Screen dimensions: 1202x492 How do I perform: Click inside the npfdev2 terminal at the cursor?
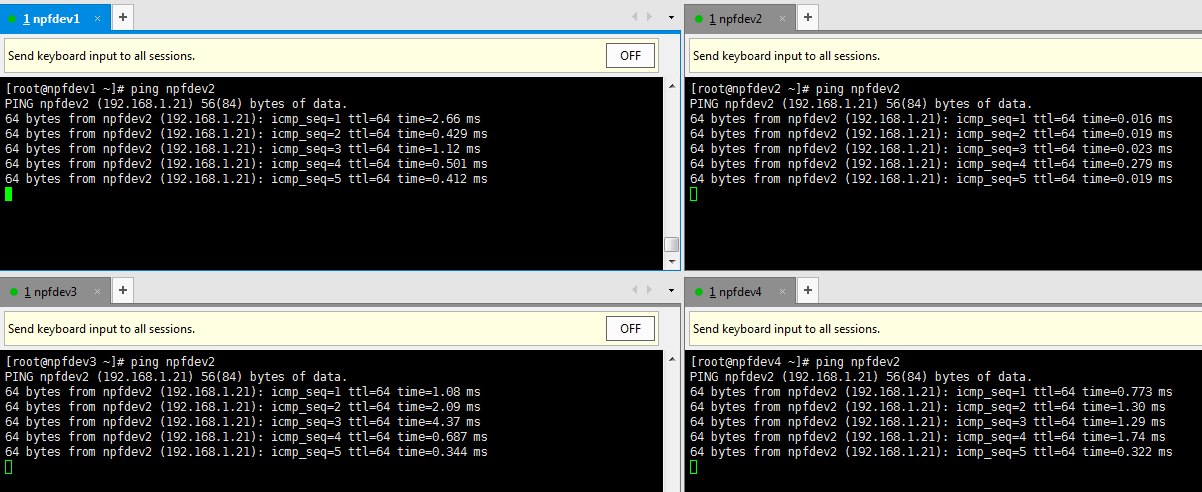pyautogui.click(x=694, y=194)
